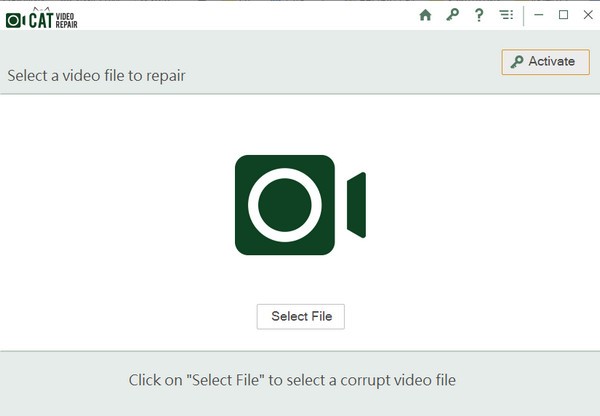
Task: Click the large green camcorder graphic
Action: pyautogui.click(x=300, y=205)
